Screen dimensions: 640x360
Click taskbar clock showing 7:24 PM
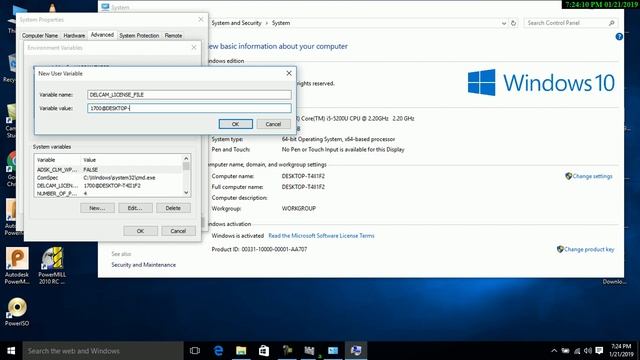click(621, 351)
